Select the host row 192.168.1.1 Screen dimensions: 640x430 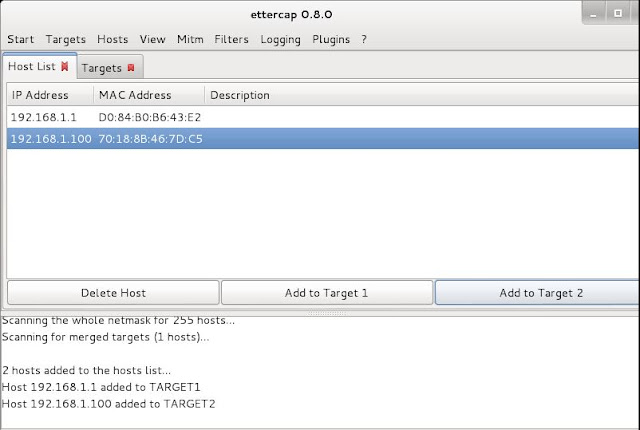(322, 117)
